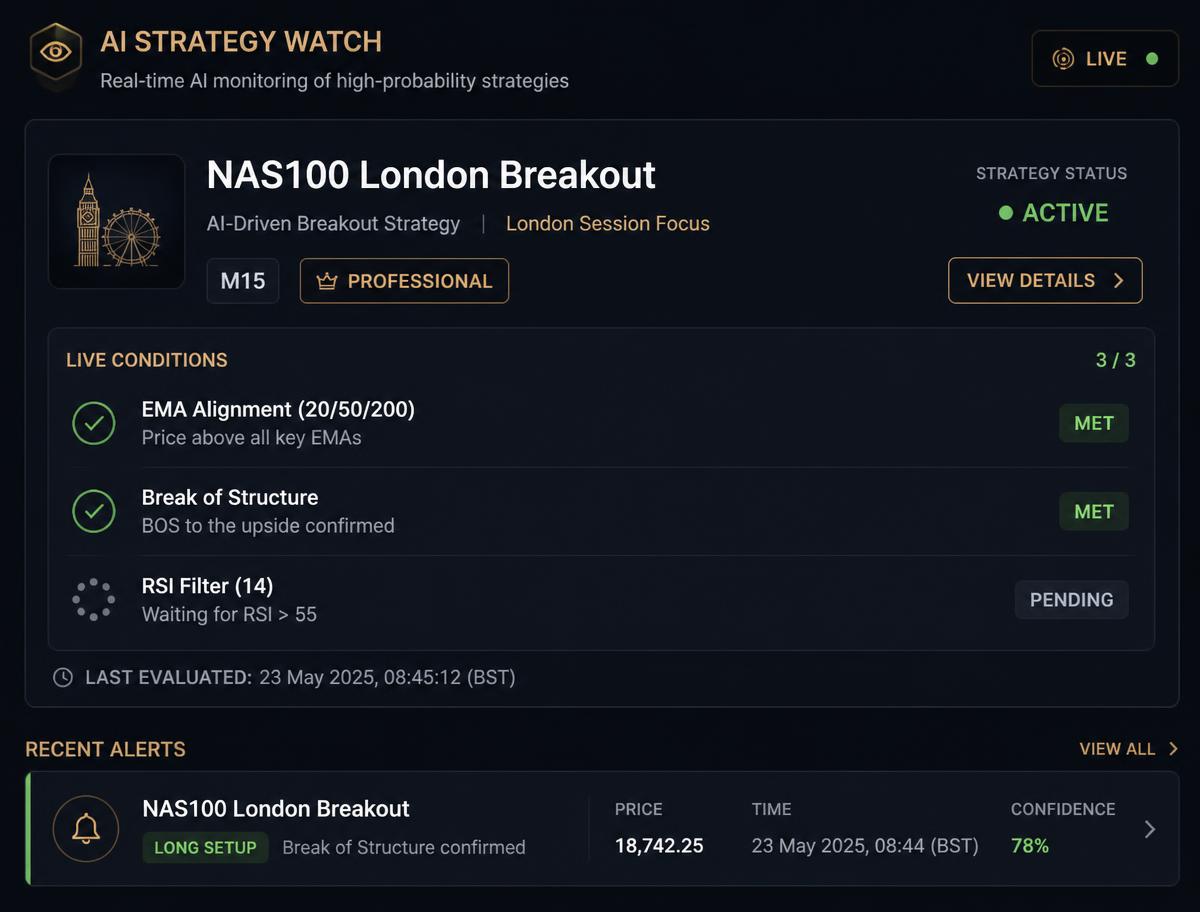1200x912 pixels.
Task: Click the ACTIVE strategy status text
Action: [x=1065, y=213]
